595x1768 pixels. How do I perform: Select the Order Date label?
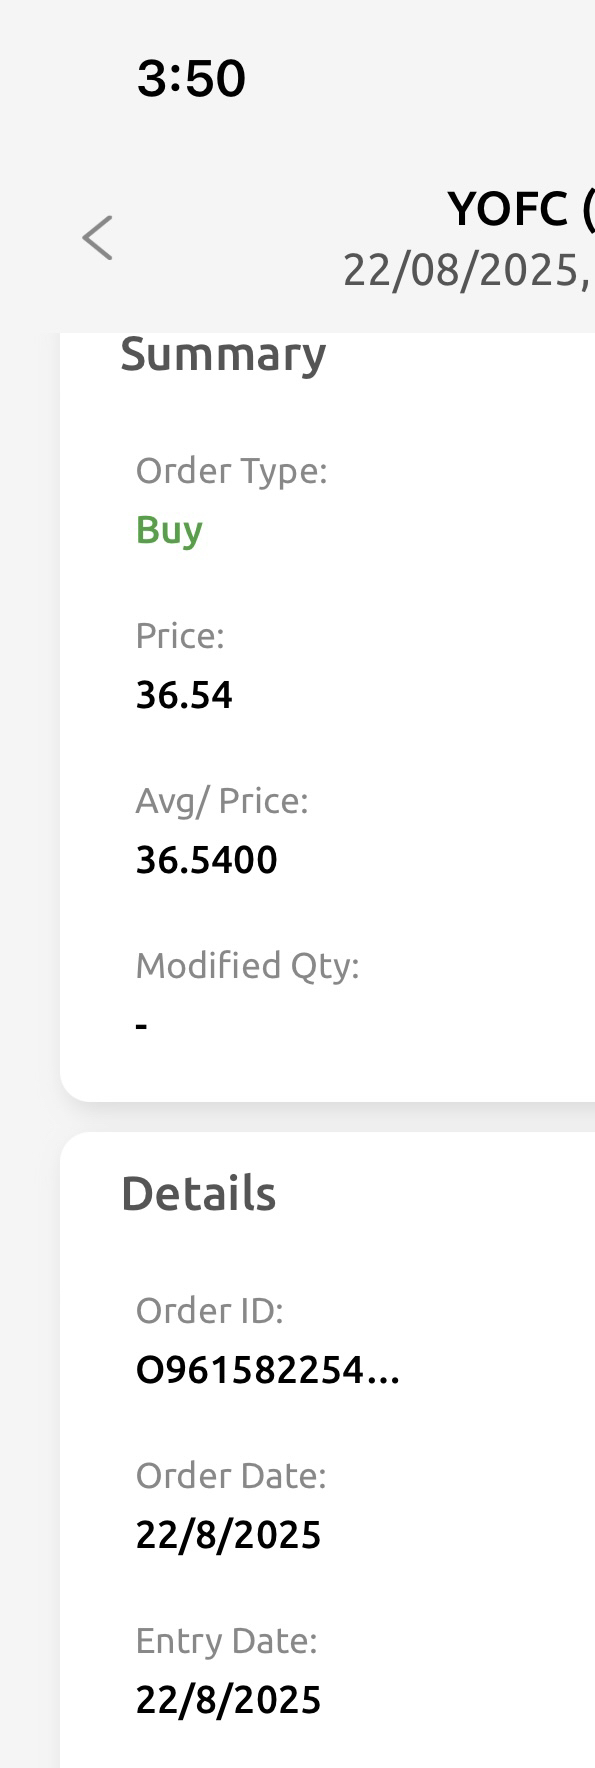pos(231,1477)
